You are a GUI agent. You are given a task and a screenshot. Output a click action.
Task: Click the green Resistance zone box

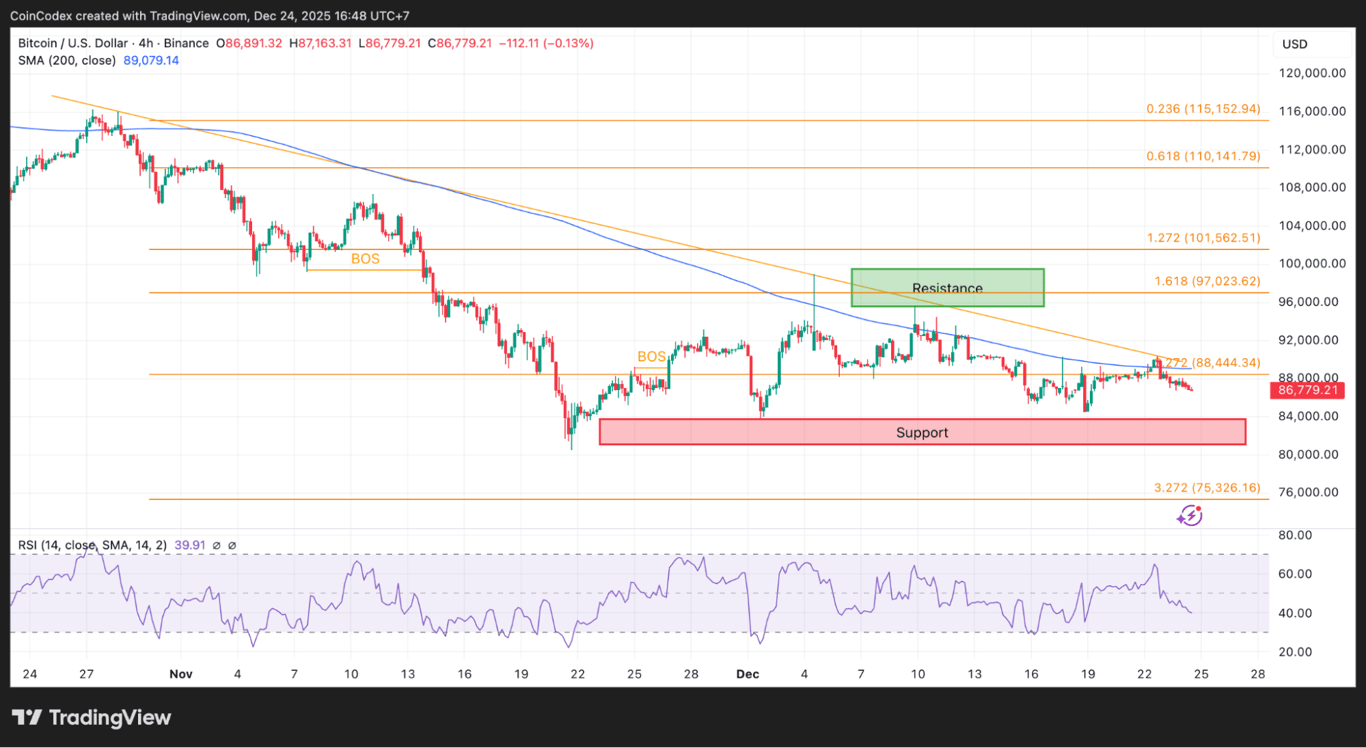coord(946,288)
